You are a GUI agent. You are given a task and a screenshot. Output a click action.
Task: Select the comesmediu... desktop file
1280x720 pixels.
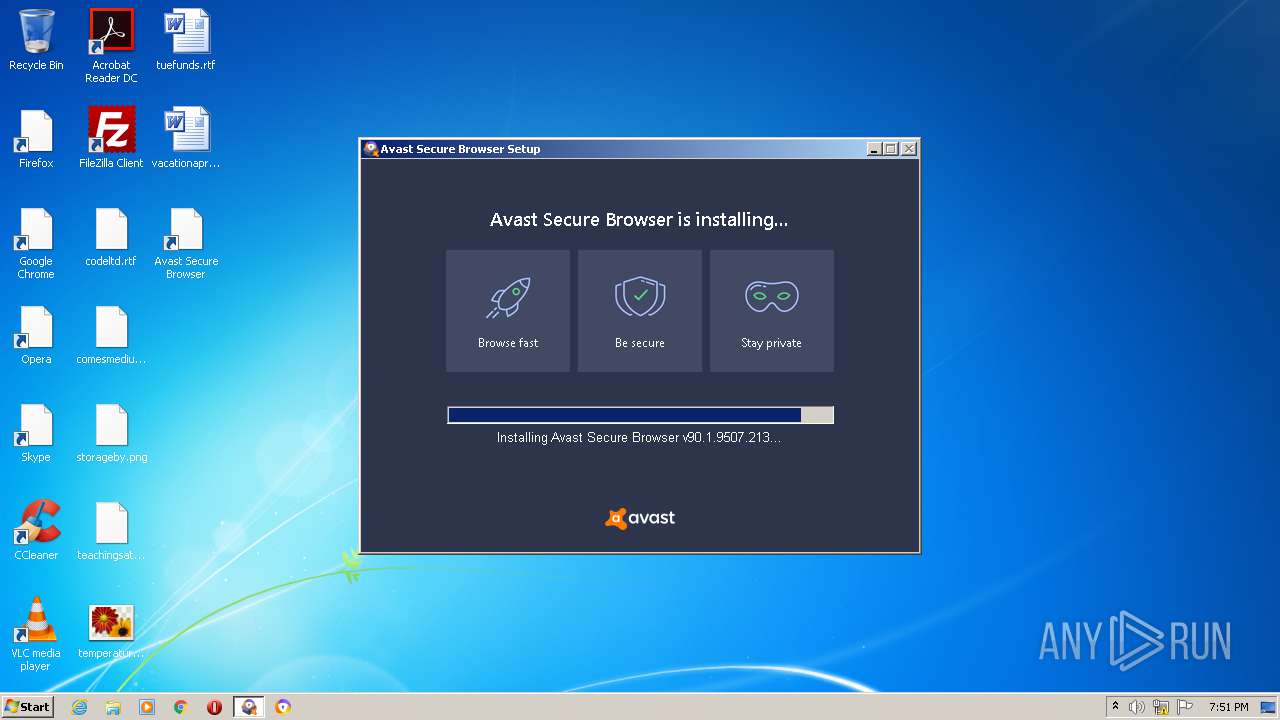point(111,335)
